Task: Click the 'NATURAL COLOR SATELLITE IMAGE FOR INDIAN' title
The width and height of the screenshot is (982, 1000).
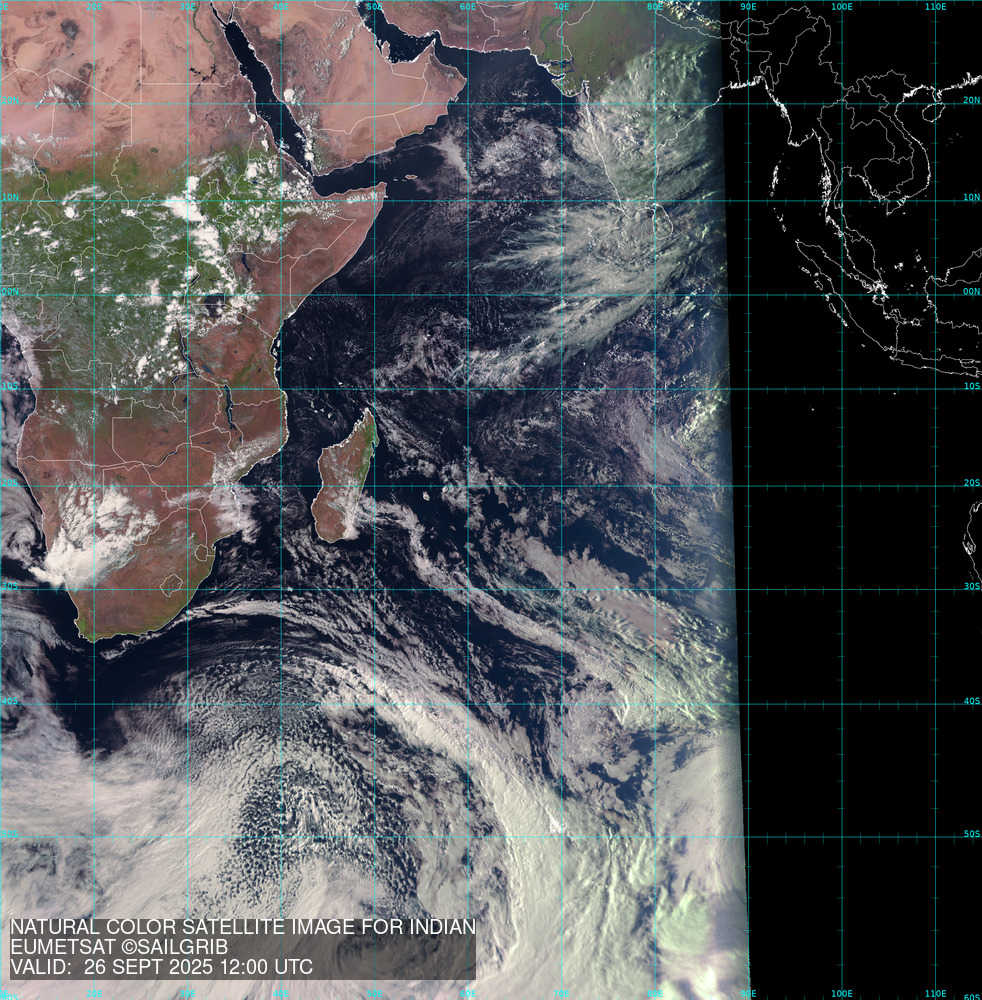Action: [x=242, y=927]
